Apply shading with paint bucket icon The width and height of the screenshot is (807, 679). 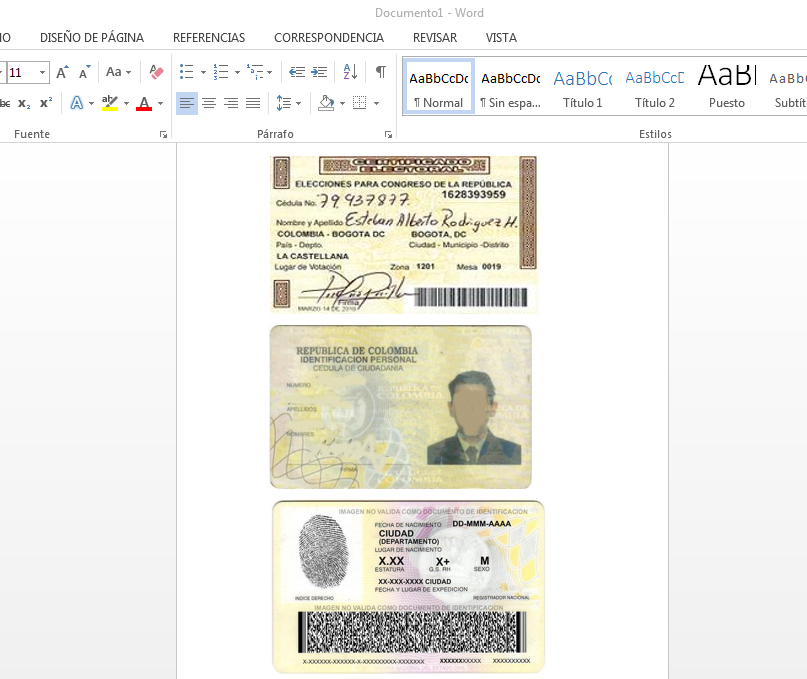[x=326, y=103]
